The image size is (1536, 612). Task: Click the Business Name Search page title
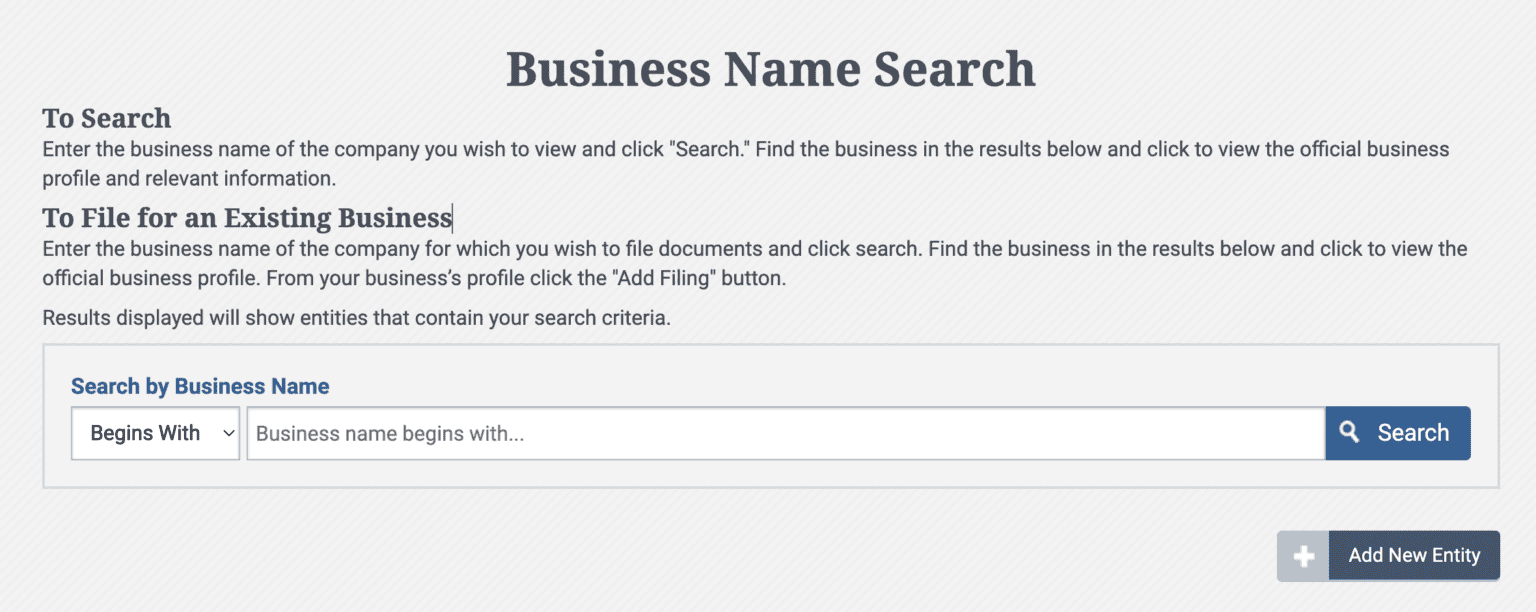coord(770,68)
